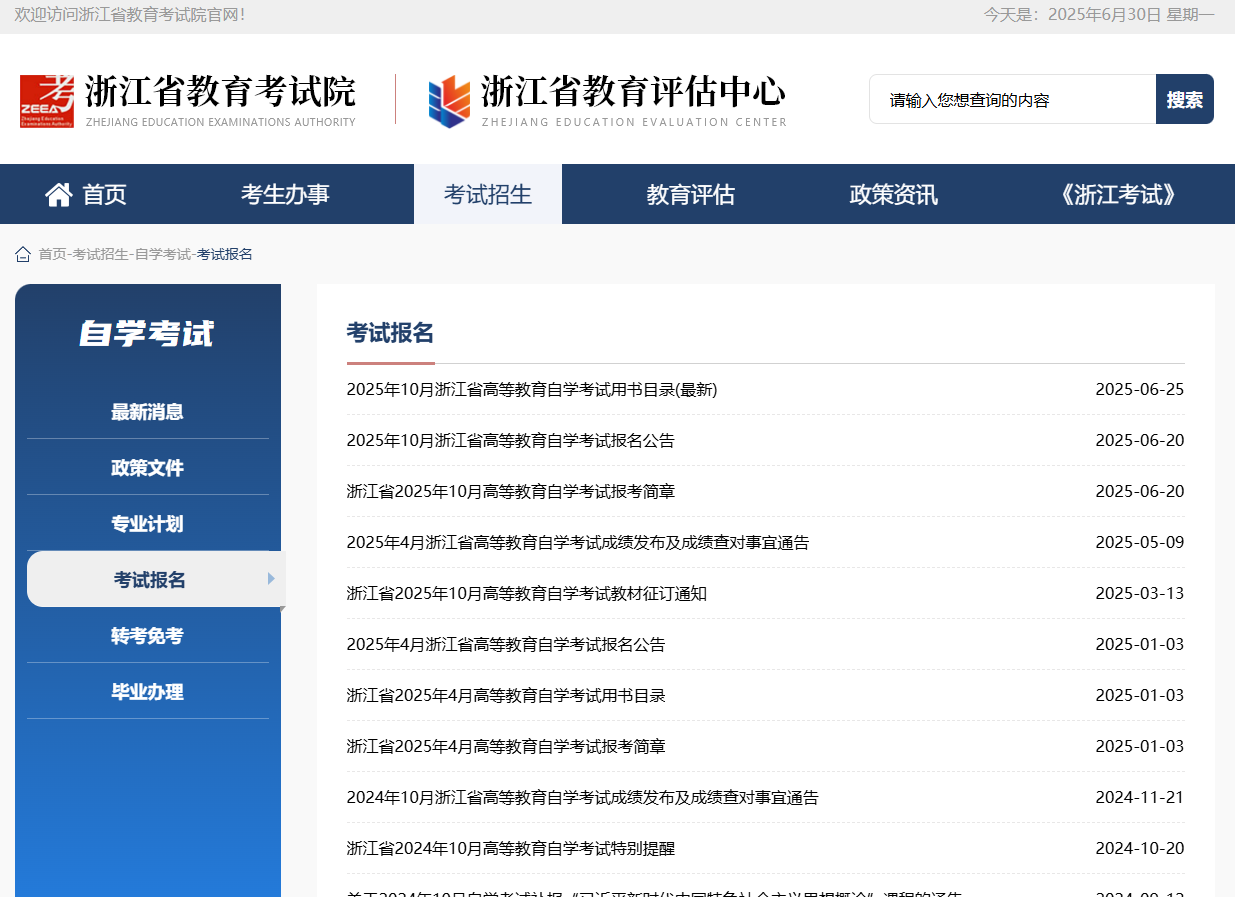
Task: Open 2025年4月自学考试成绩发布 notice link
Action: click(577, 543)
